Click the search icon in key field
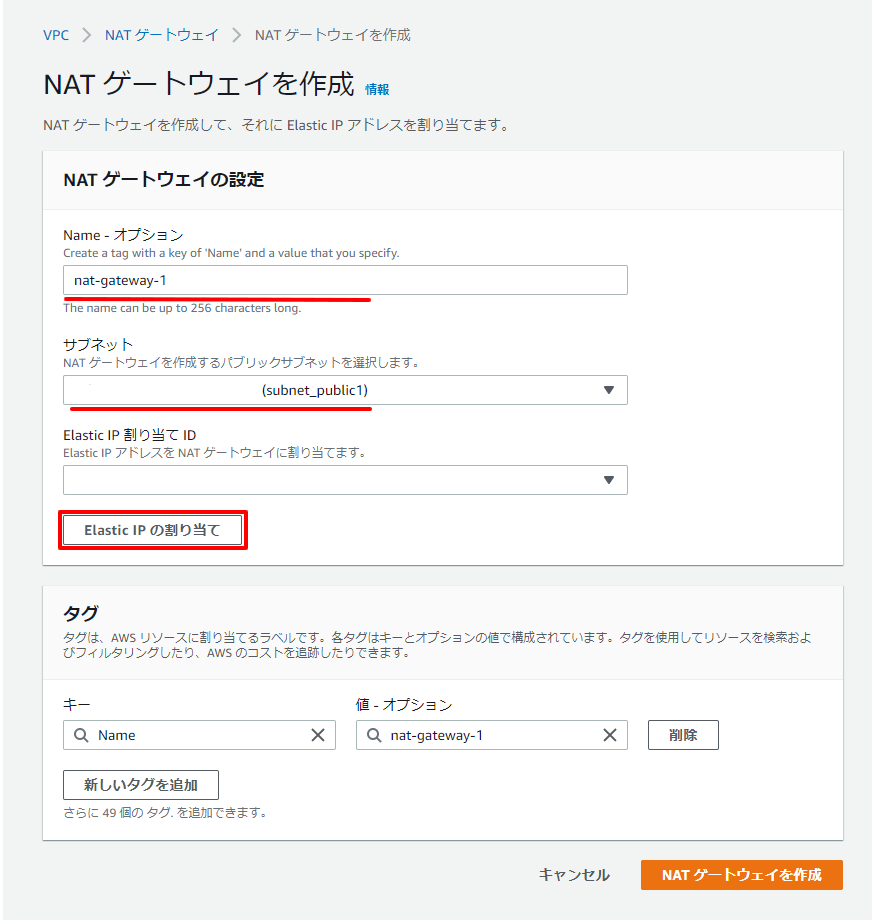The image size is (872, 920). click(x=81, y=735)
